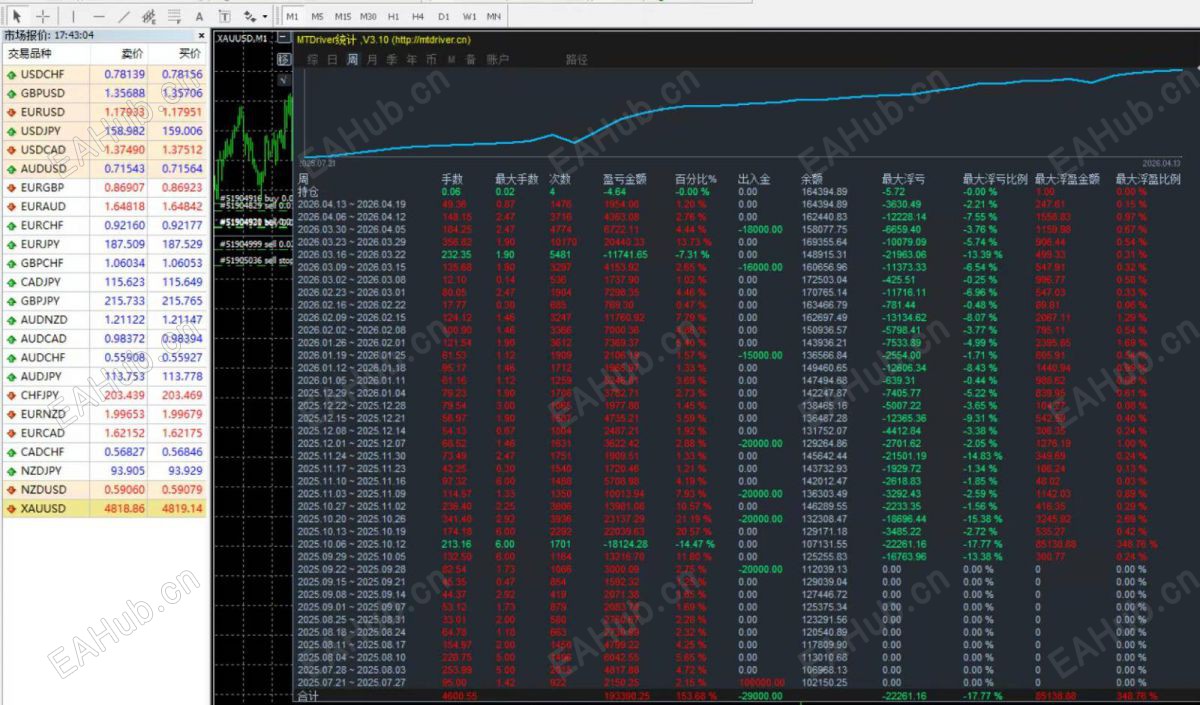The height and width of the screenshot is (705, 1200).
Task: Select GBPUSD in Market Watch
Action: tap(104, 93)
